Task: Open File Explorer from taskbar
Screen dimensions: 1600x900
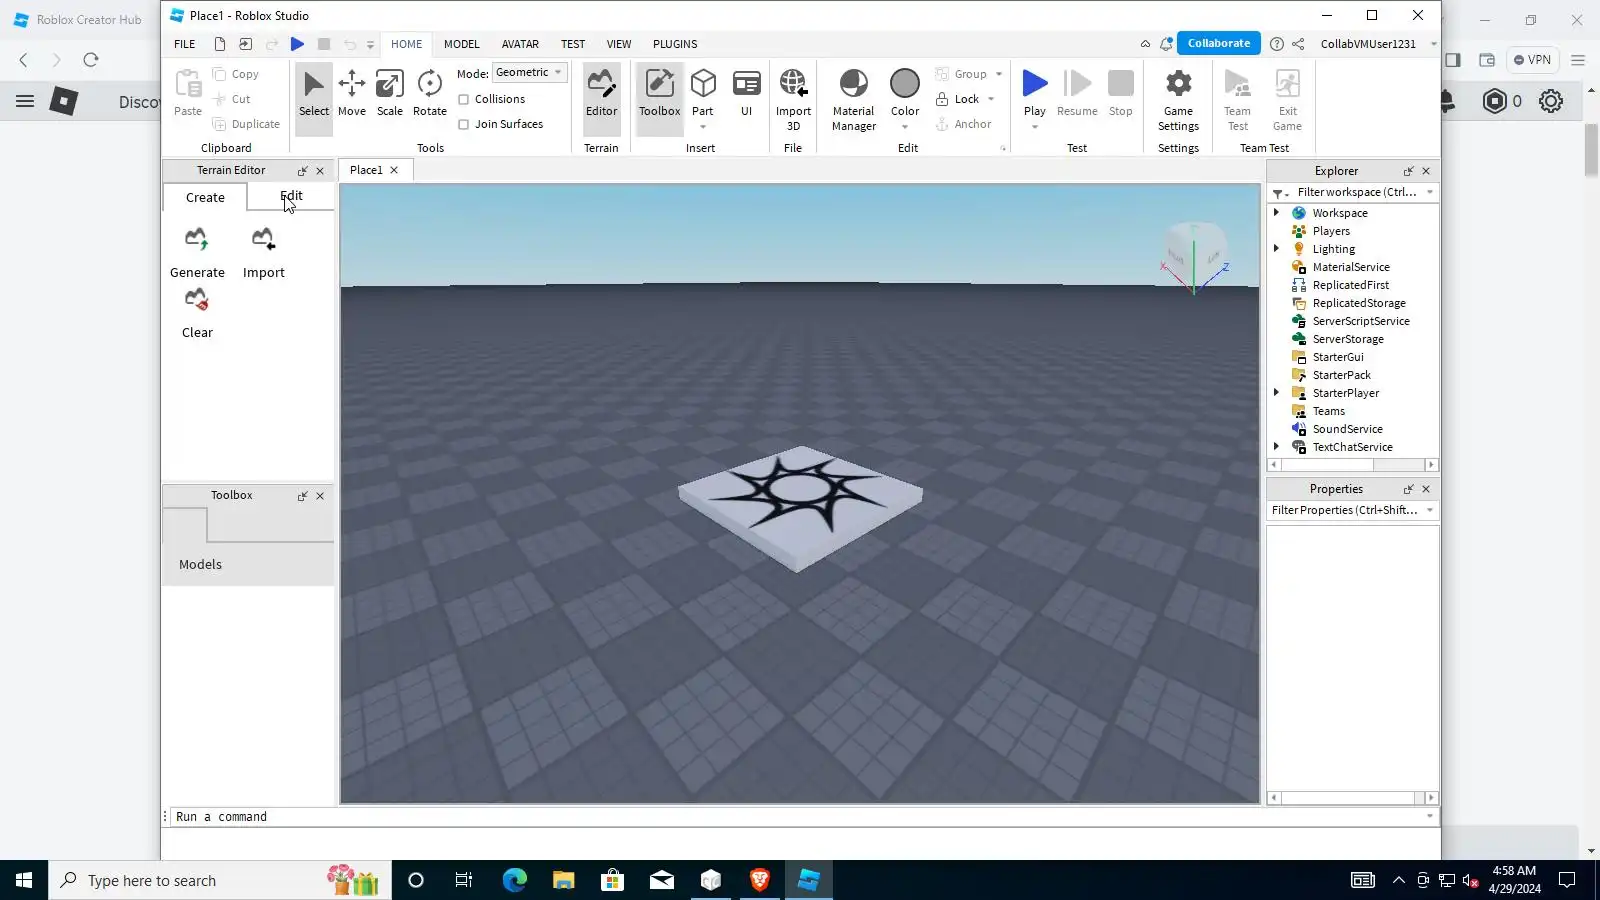Action: click(x=564, y=880)
